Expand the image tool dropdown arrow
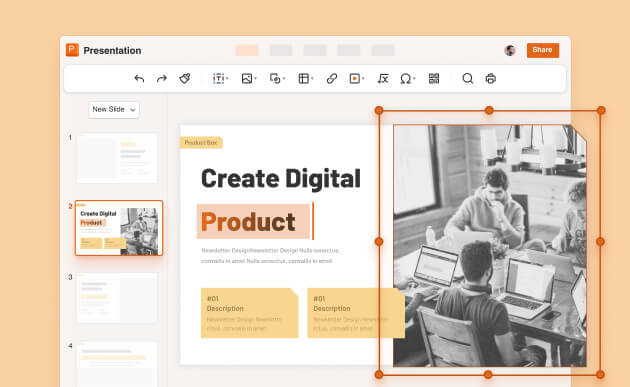Viewport: 630px width, 387px height. (256, 78)
